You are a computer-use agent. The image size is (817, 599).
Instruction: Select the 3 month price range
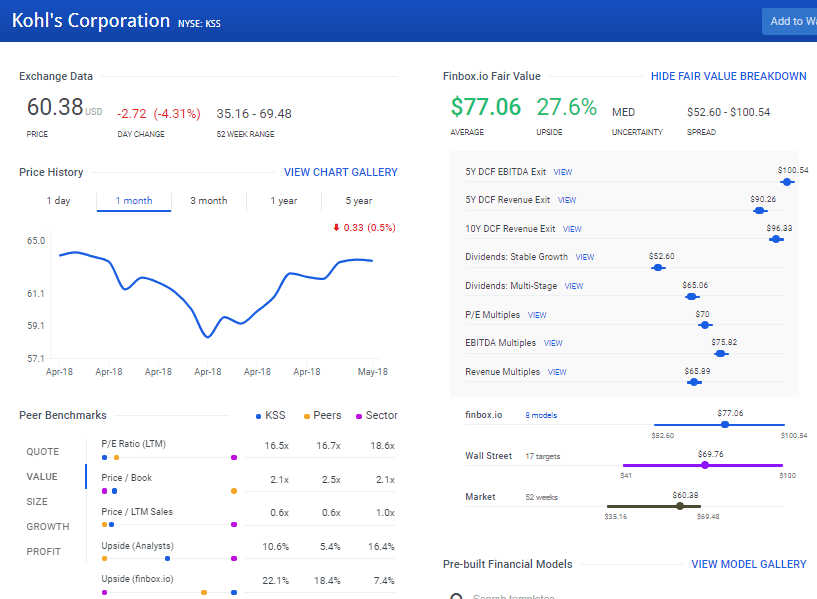(208, 201)
